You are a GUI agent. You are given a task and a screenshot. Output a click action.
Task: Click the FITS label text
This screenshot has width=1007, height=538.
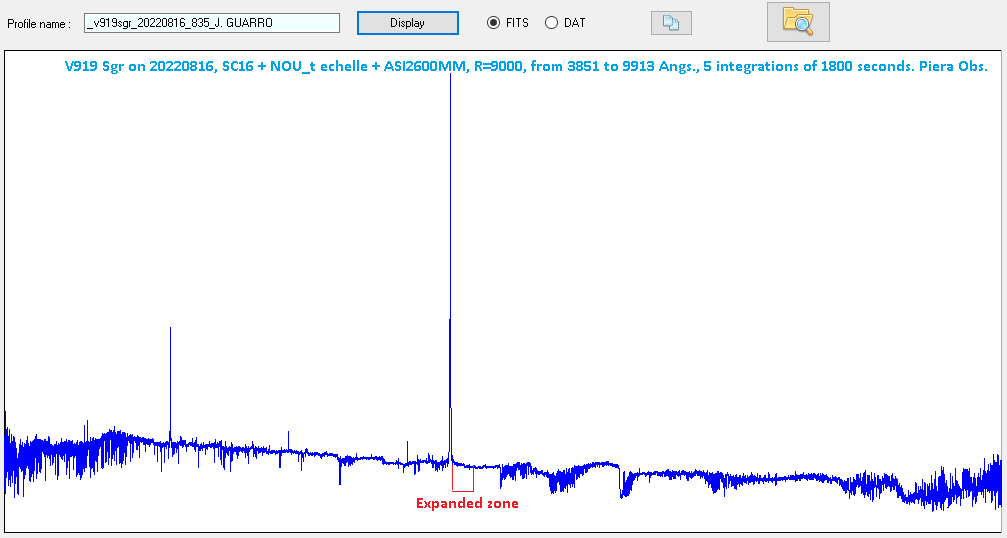coord(517,23)
